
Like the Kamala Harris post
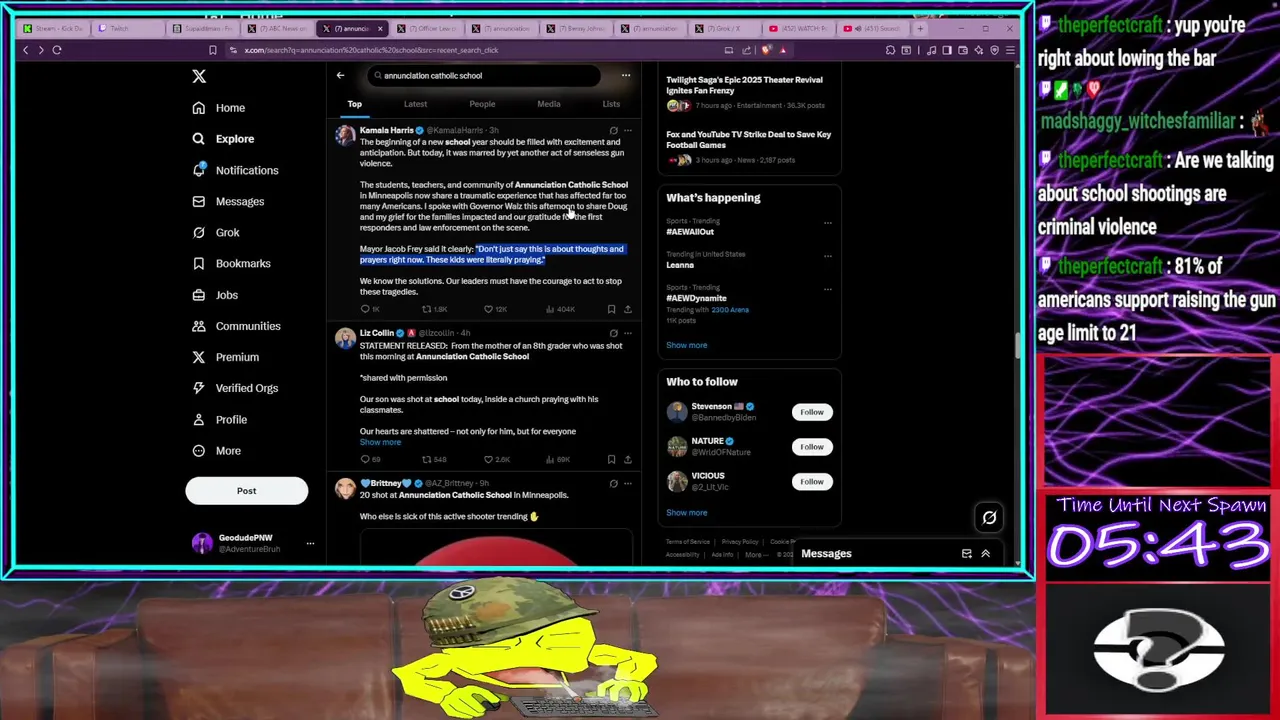(x=495, y=309)
